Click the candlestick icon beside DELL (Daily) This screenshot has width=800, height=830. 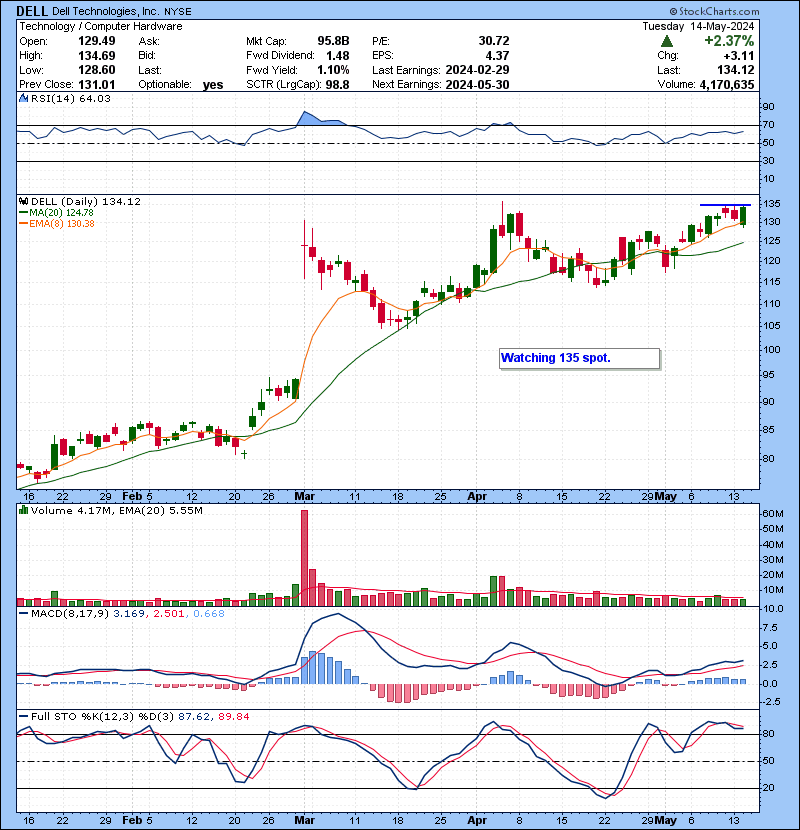23,202
